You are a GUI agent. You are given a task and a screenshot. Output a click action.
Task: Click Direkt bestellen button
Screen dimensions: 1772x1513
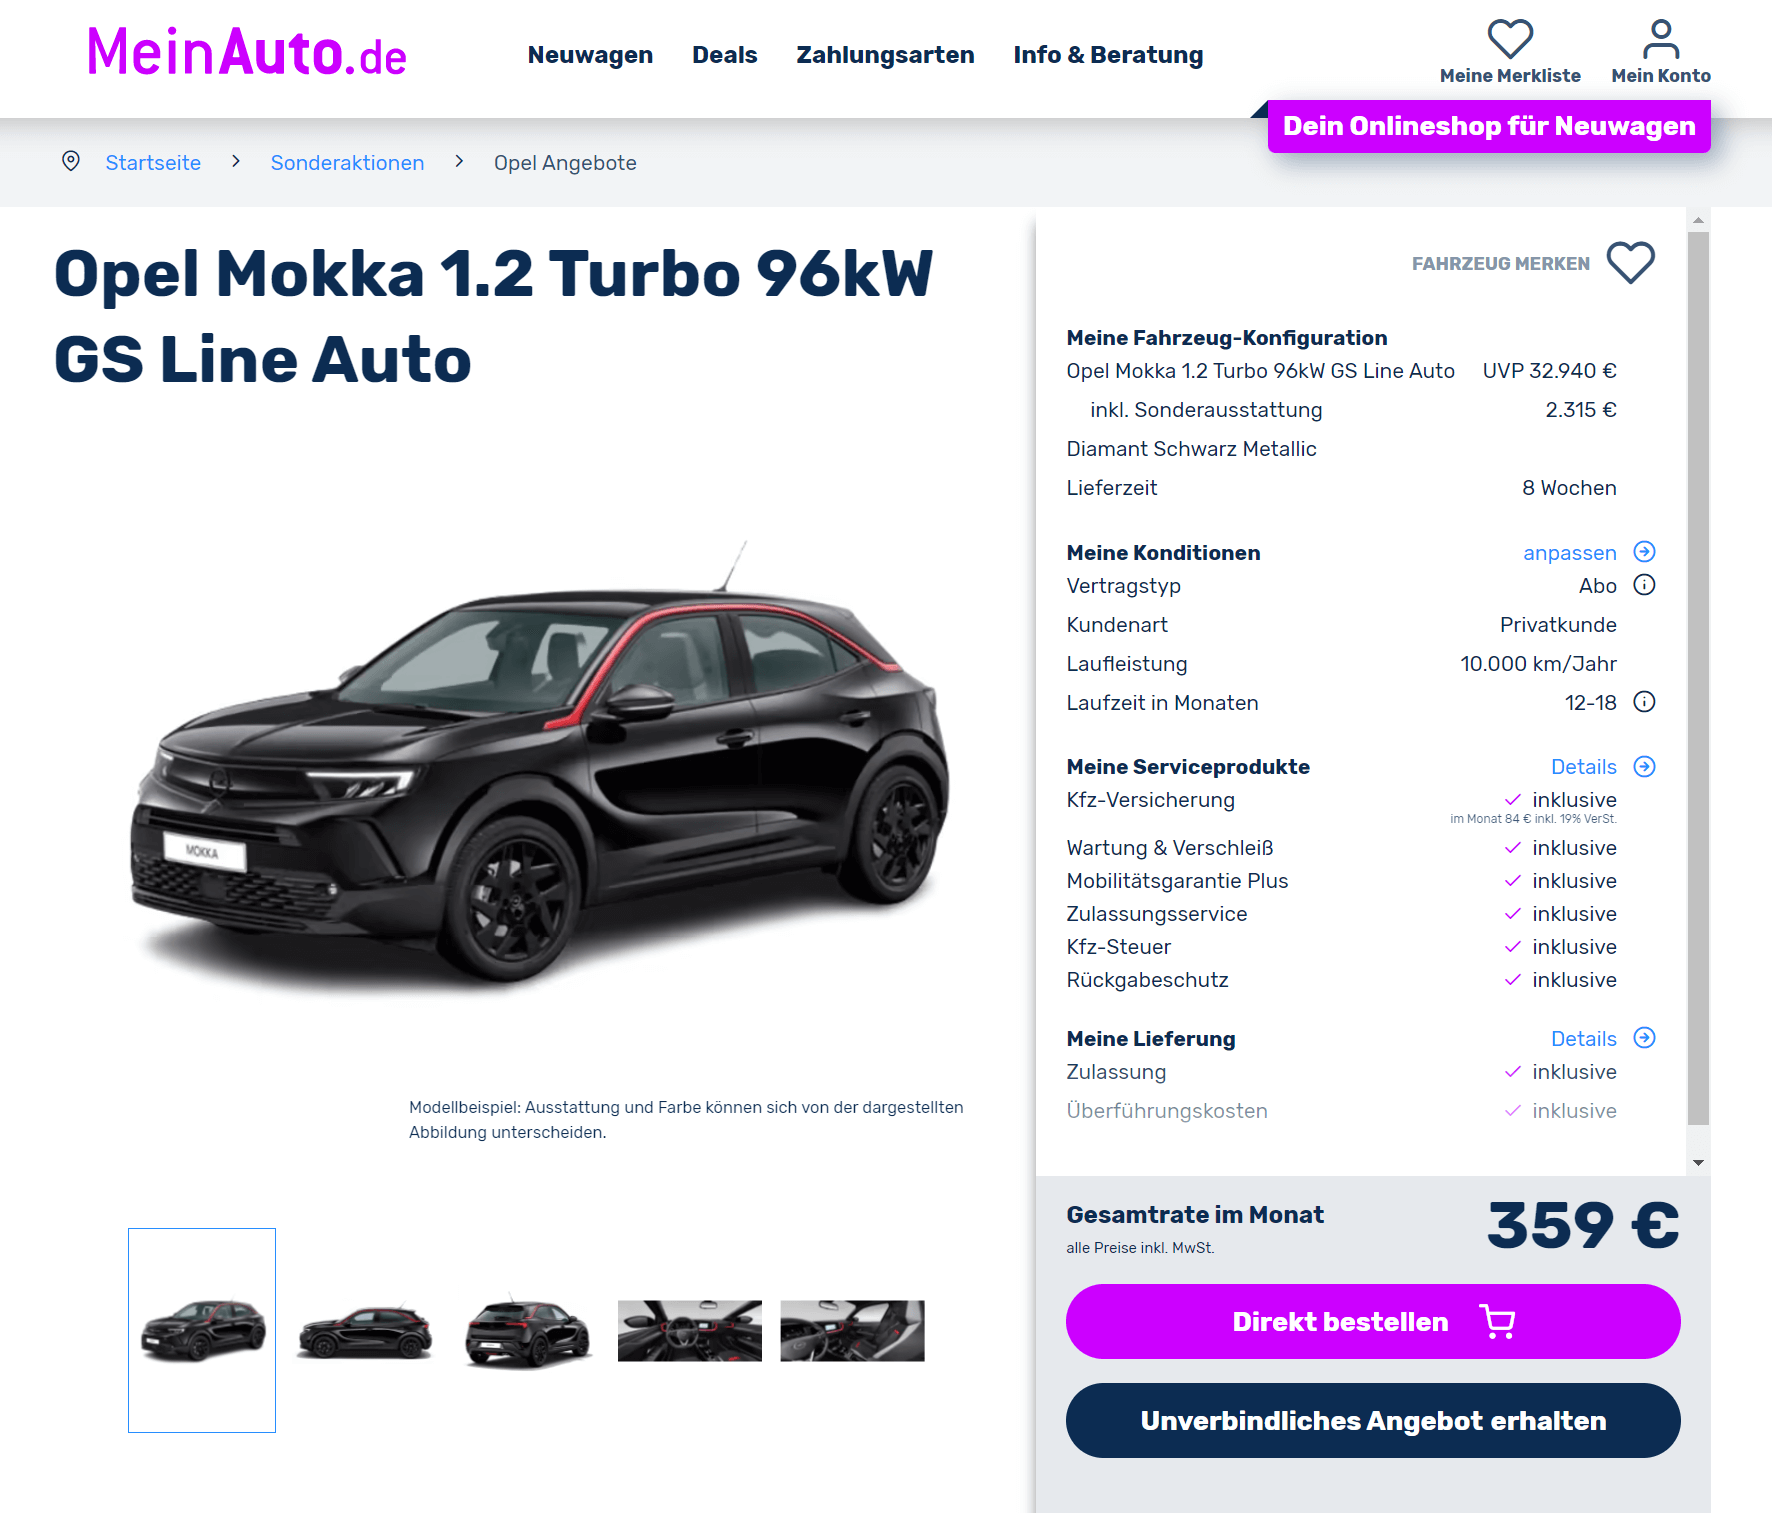click(x=1373, y=1321)
